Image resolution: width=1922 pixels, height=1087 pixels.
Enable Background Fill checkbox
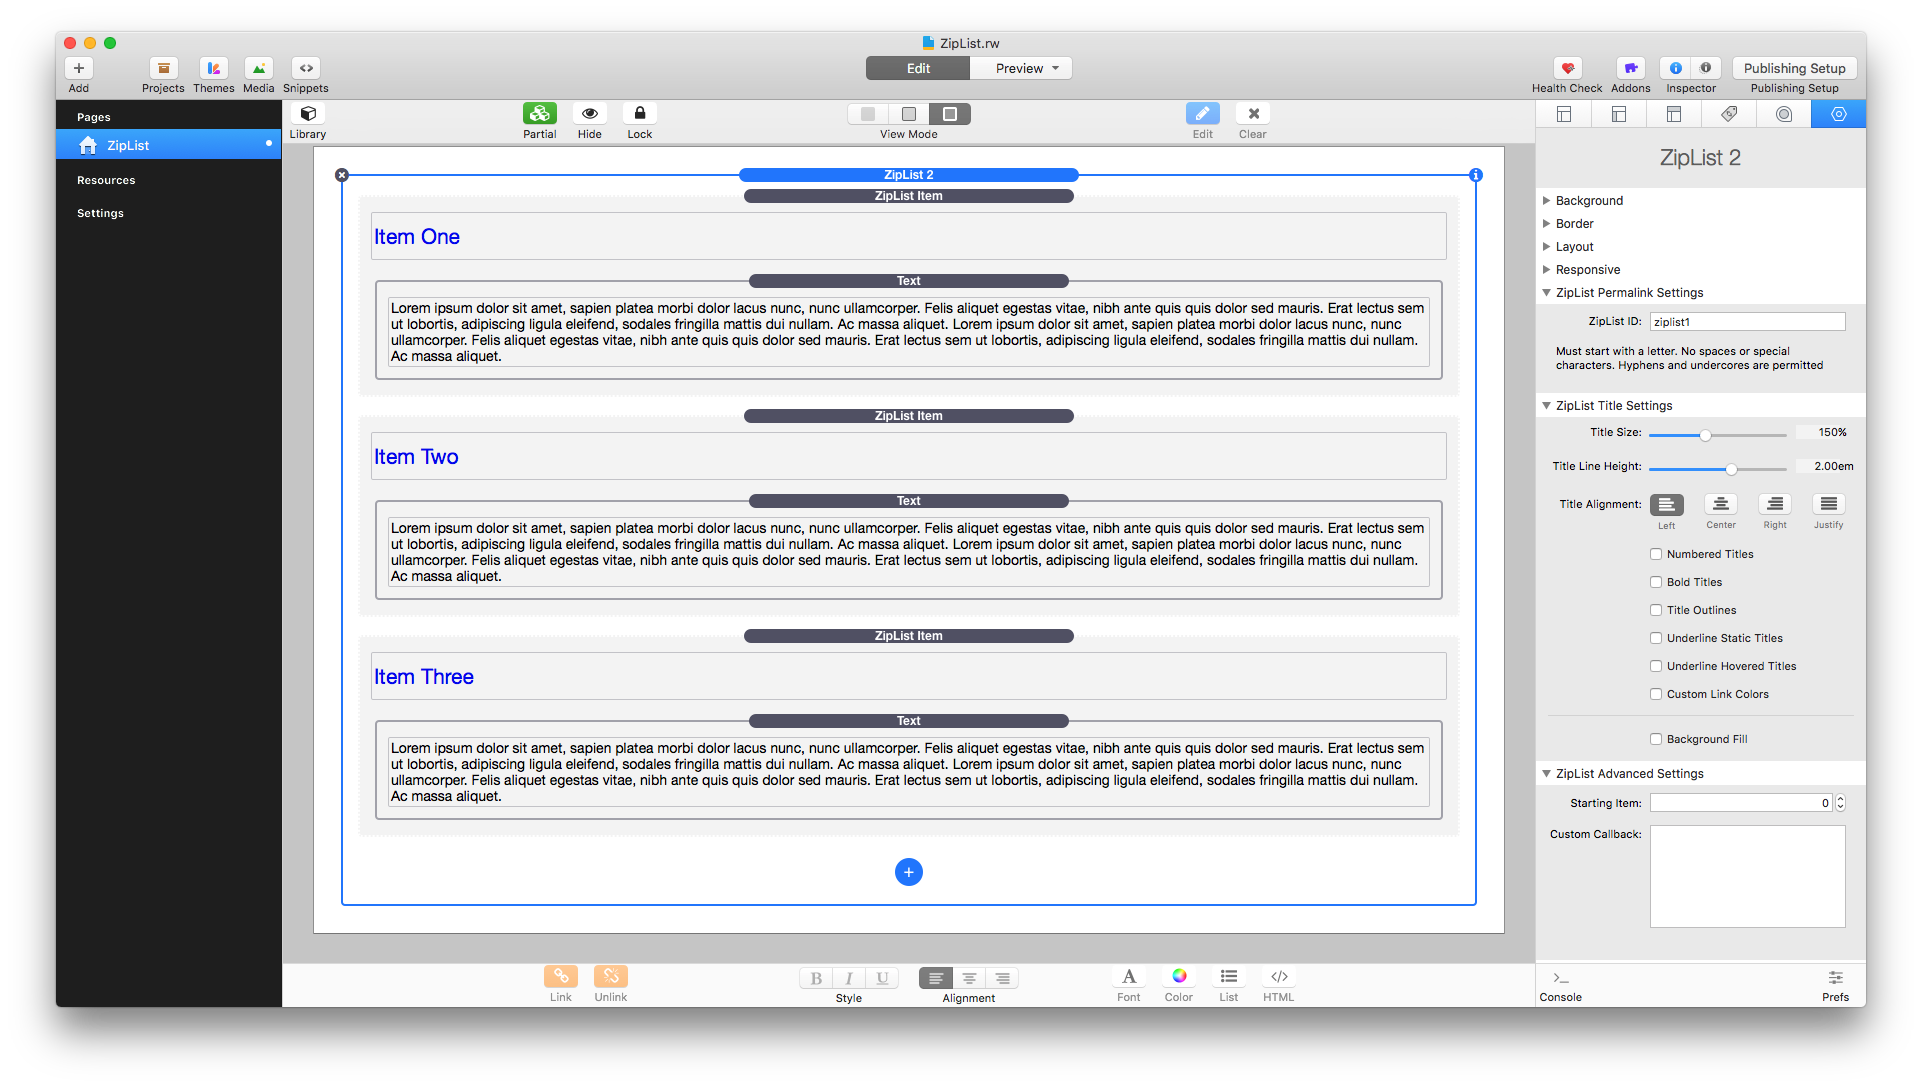click(1656, 739)
